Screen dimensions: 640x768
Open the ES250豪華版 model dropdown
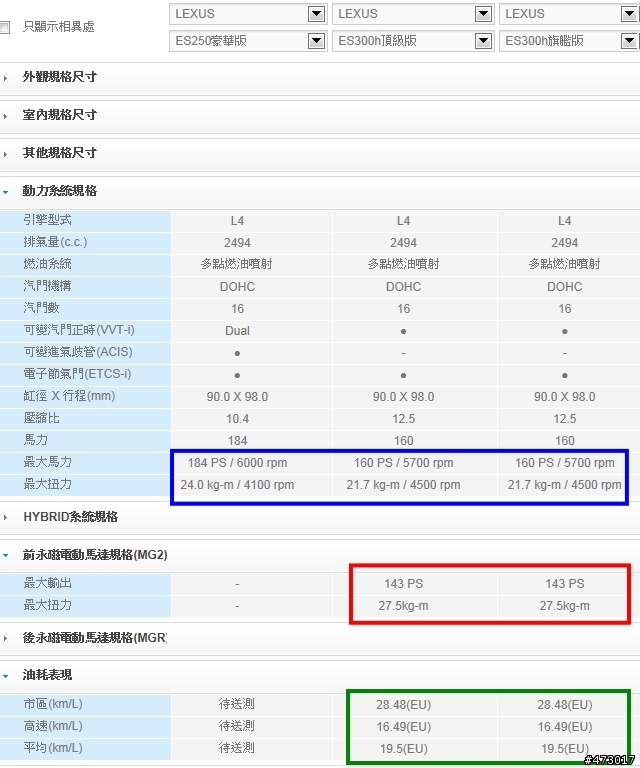click(x=248, y=41)
